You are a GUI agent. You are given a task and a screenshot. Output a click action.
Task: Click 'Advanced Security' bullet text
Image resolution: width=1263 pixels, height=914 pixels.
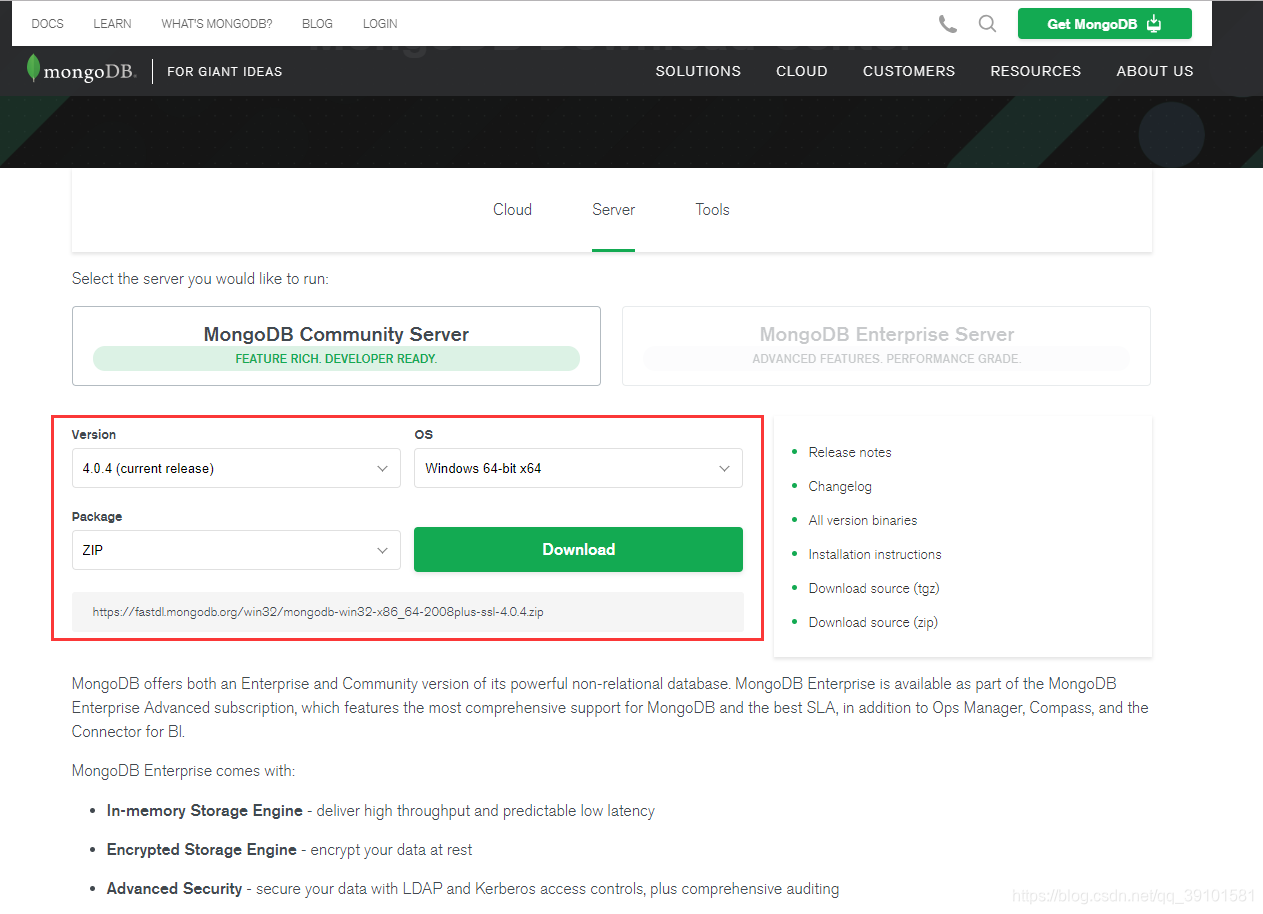175,889
